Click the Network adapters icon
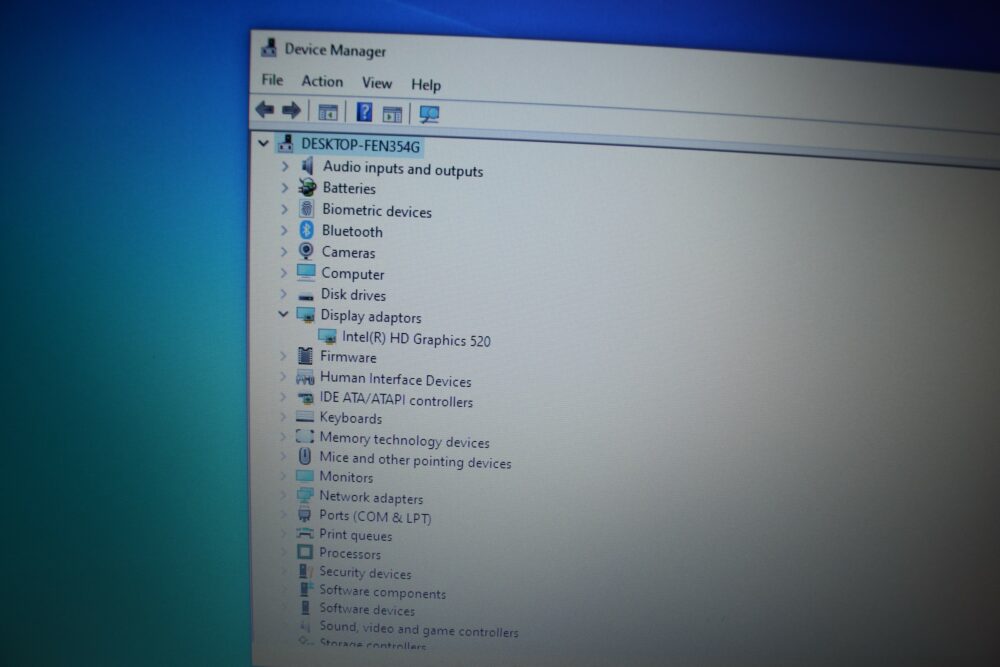The image size is (1000, 667). [305, 495]
